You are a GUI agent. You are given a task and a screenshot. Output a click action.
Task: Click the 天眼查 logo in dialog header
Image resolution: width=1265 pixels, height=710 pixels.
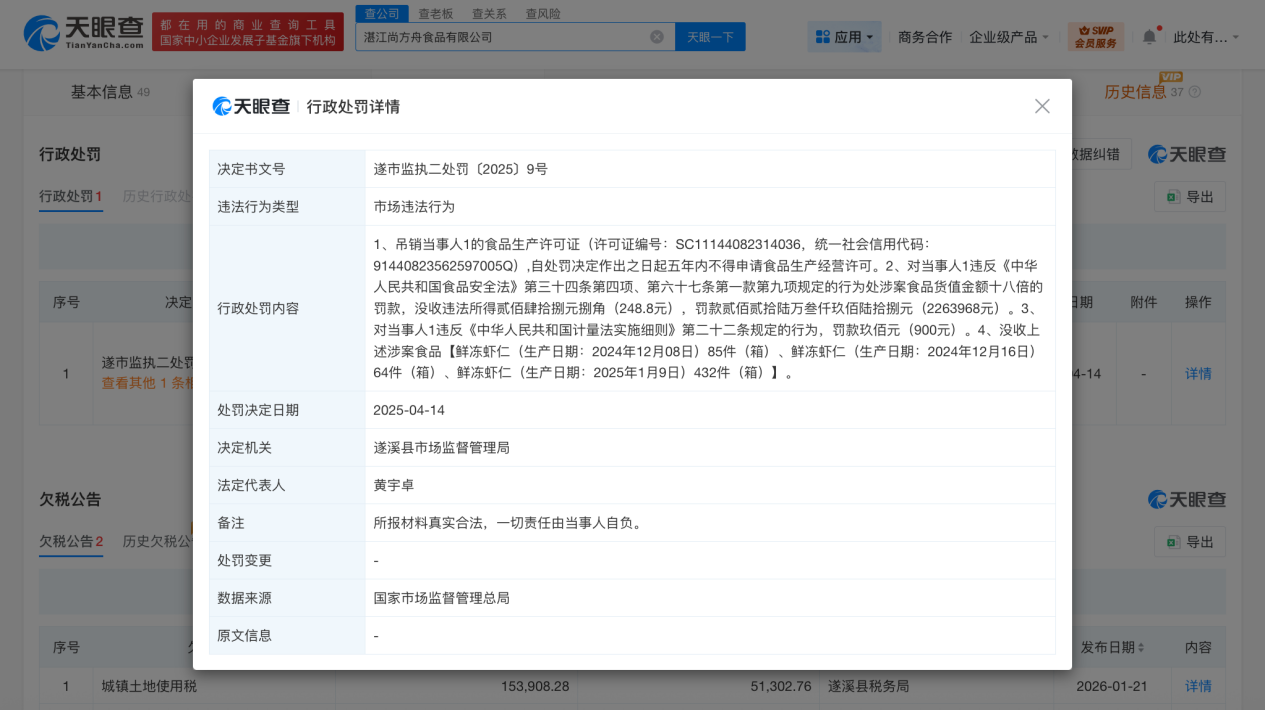[x=251, y=106]
